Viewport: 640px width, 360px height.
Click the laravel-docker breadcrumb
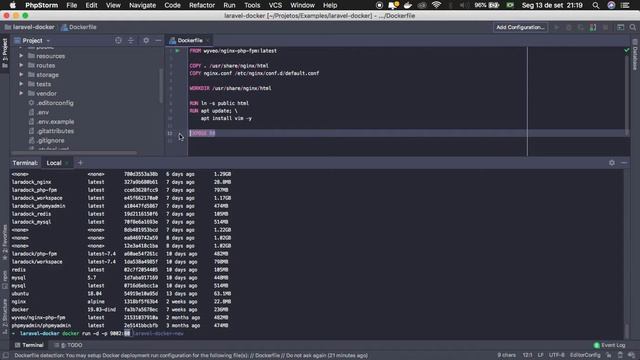29,27
